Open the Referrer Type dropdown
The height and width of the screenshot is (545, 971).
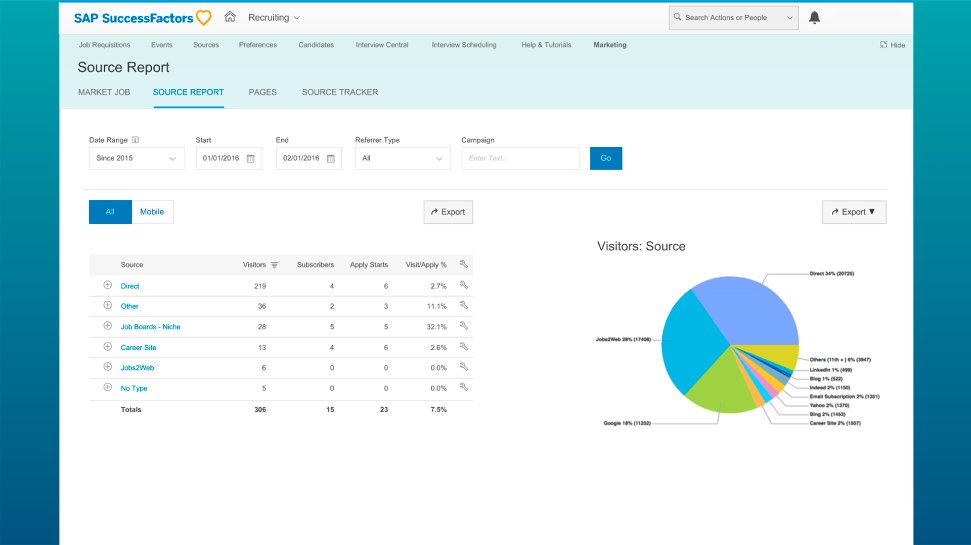tap(402, 158)
